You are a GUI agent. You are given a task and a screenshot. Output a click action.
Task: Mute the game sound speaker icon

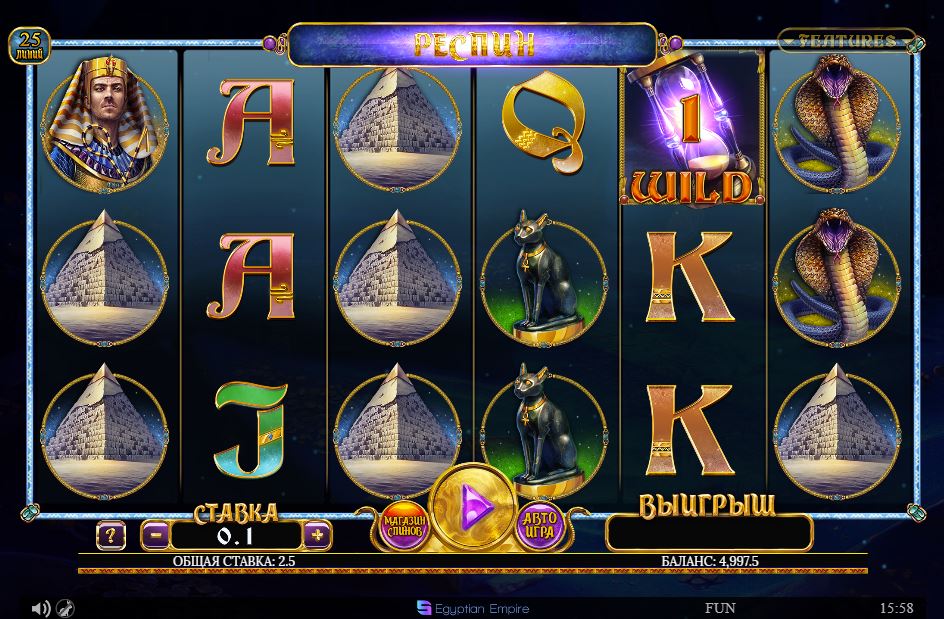click(40, 608)
